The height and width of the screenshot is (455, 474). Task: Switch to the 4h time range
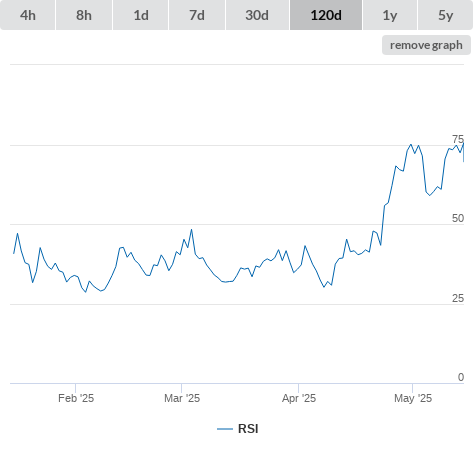[x=27, y=15]
